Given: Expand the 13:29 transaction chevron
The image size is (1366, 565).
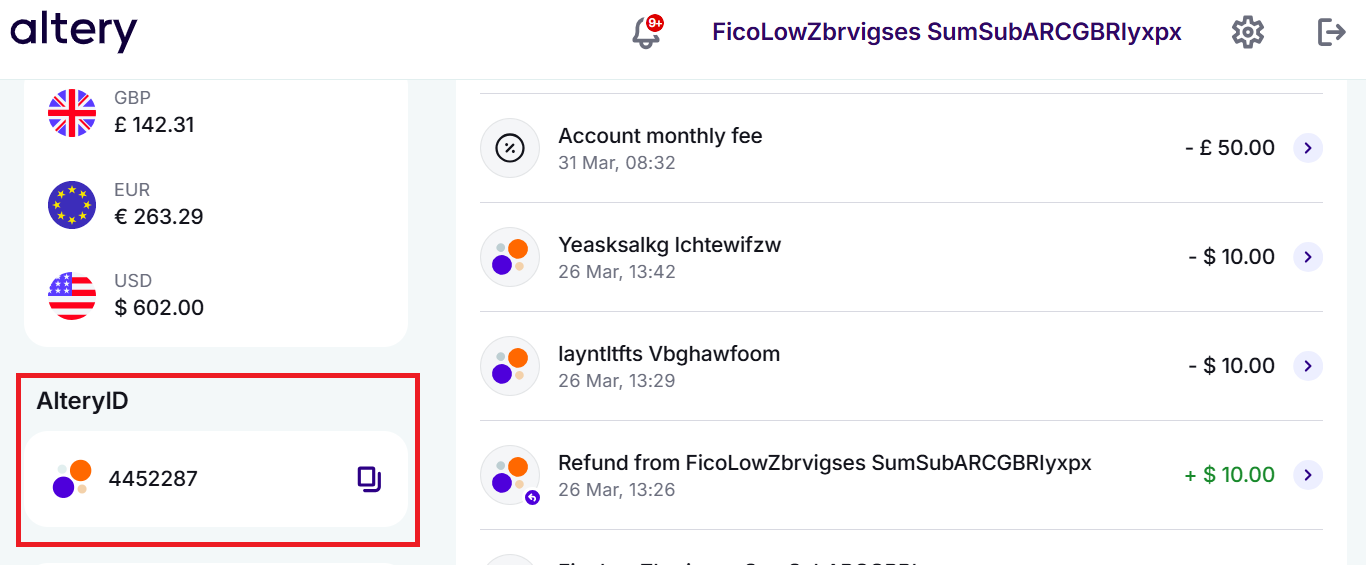Looking at the screenshot, I should [x=1308, y=366].
